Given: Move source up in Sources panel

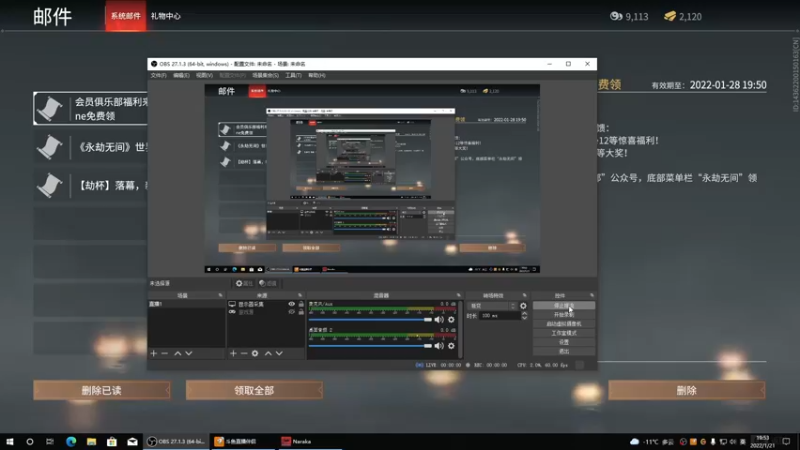Looking at the screenshot, I should [x=268, y=353].
